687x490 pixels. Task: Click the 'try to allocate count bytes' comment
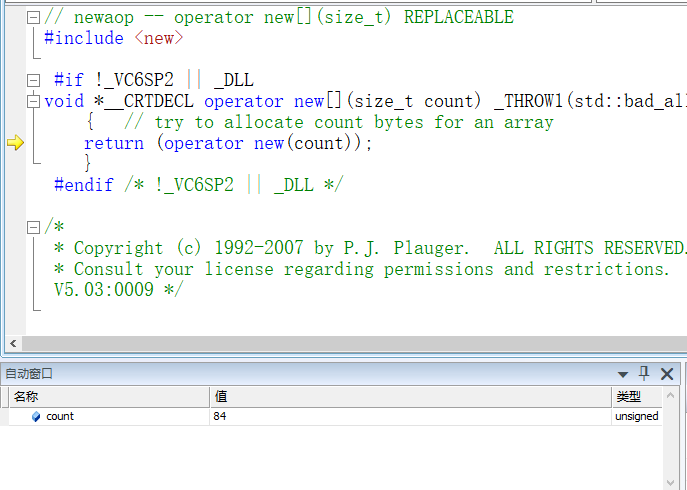339,123
